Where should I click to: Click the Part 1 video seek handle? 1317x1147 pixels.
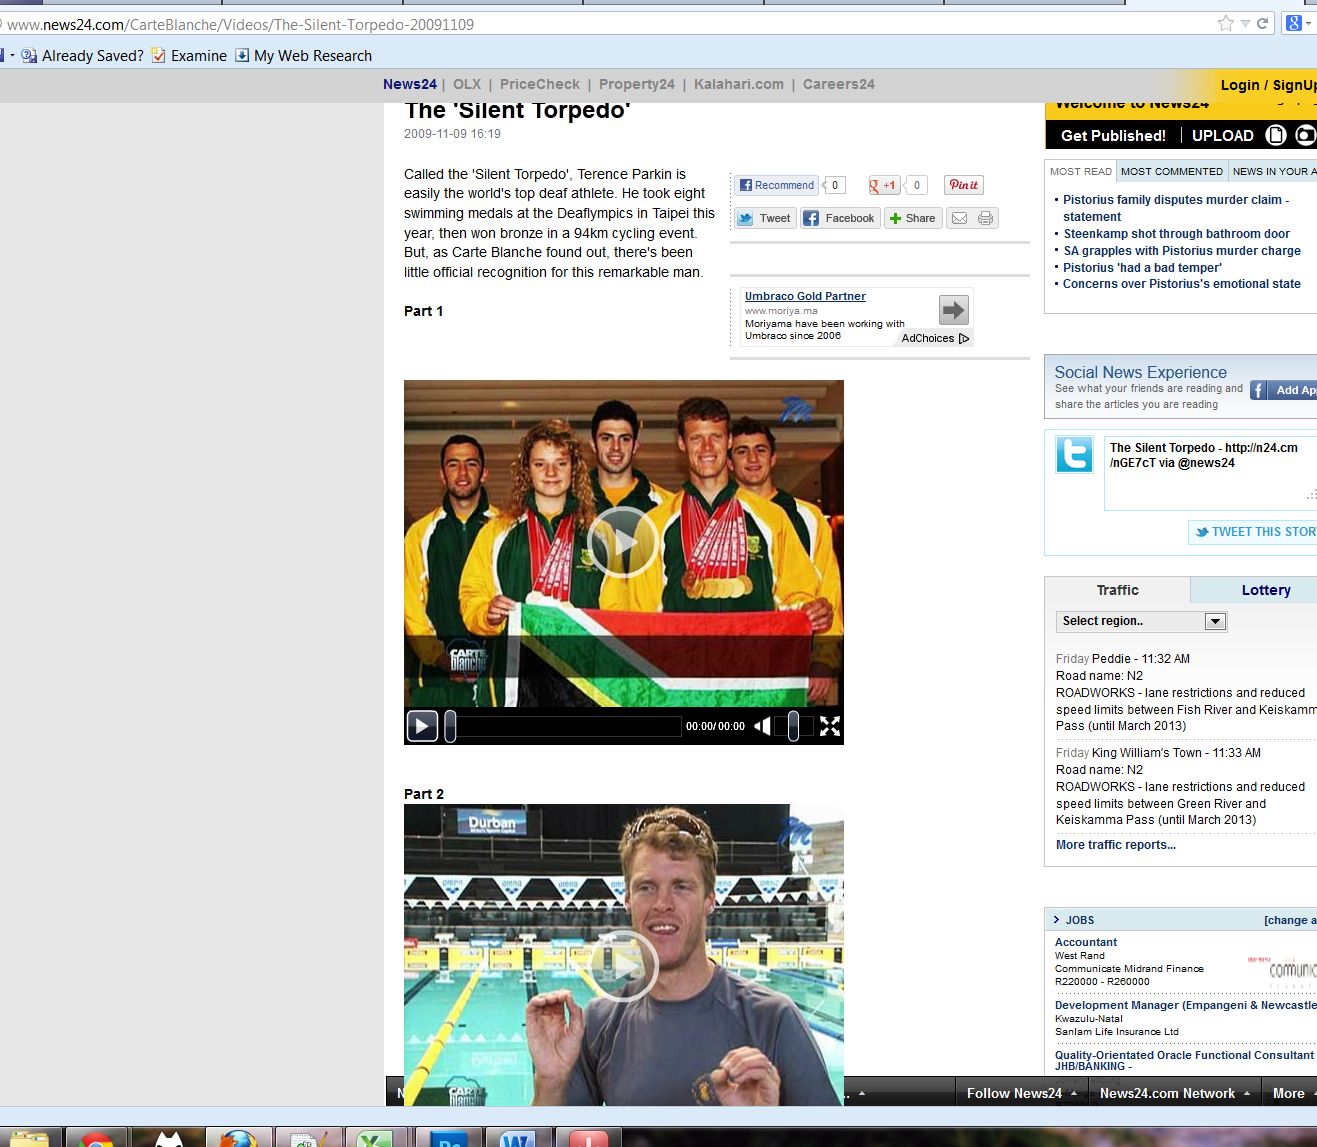pyautogui.click(x=450, y=726)
